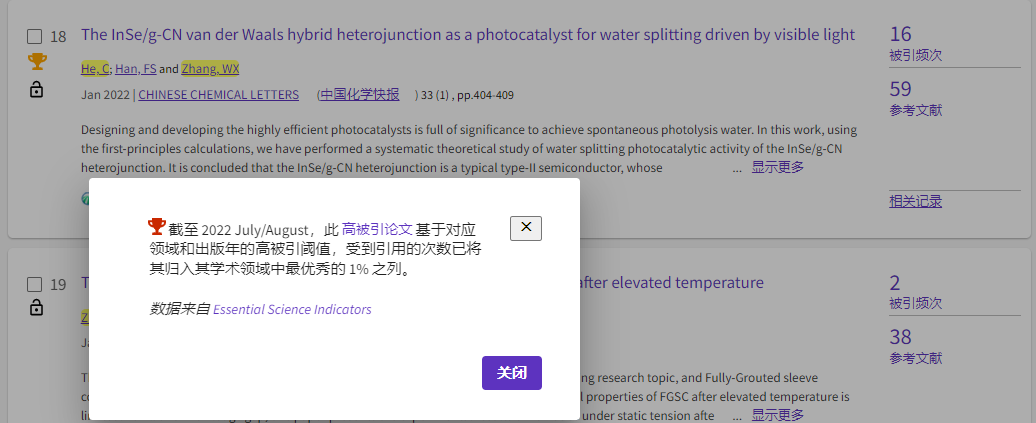
Task: Click the open access lock icon on record 18
Action: pyautogui.click(x=37, y=90)
